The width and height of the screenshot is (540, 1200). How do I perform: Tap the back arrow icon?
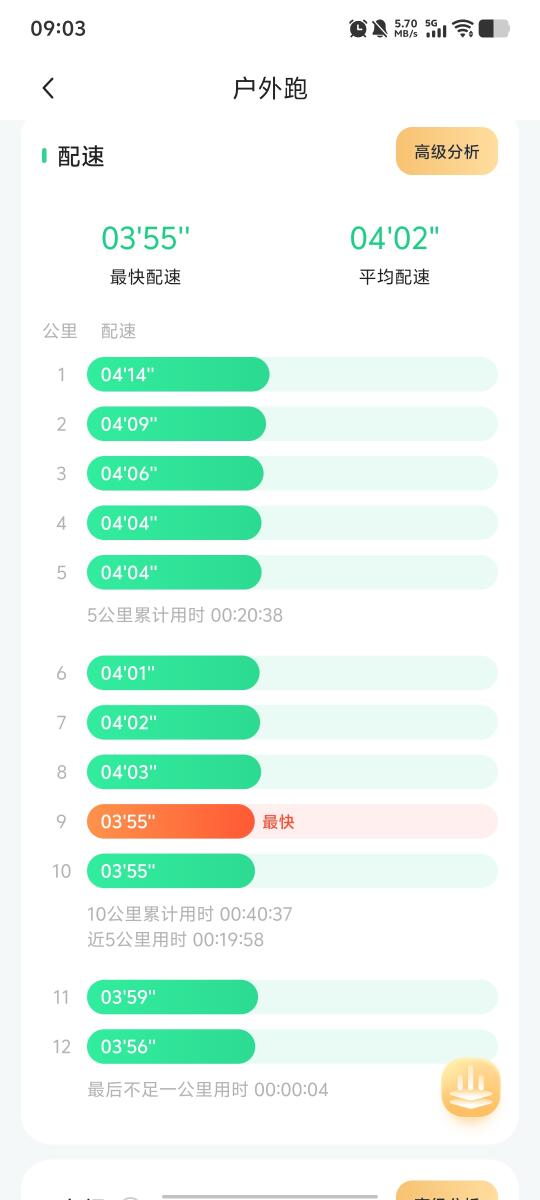[x=48, y=88]
